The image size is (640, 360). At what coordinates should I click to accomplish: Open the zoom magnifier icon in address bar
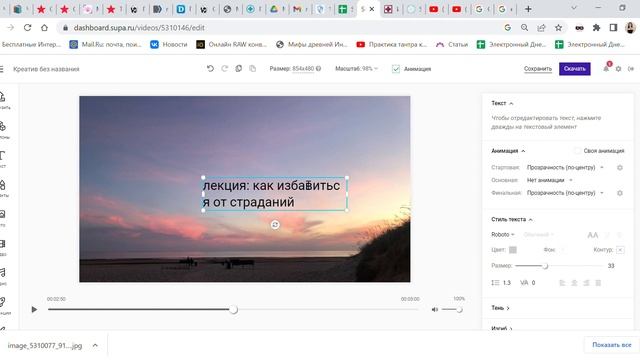(524, 28)
